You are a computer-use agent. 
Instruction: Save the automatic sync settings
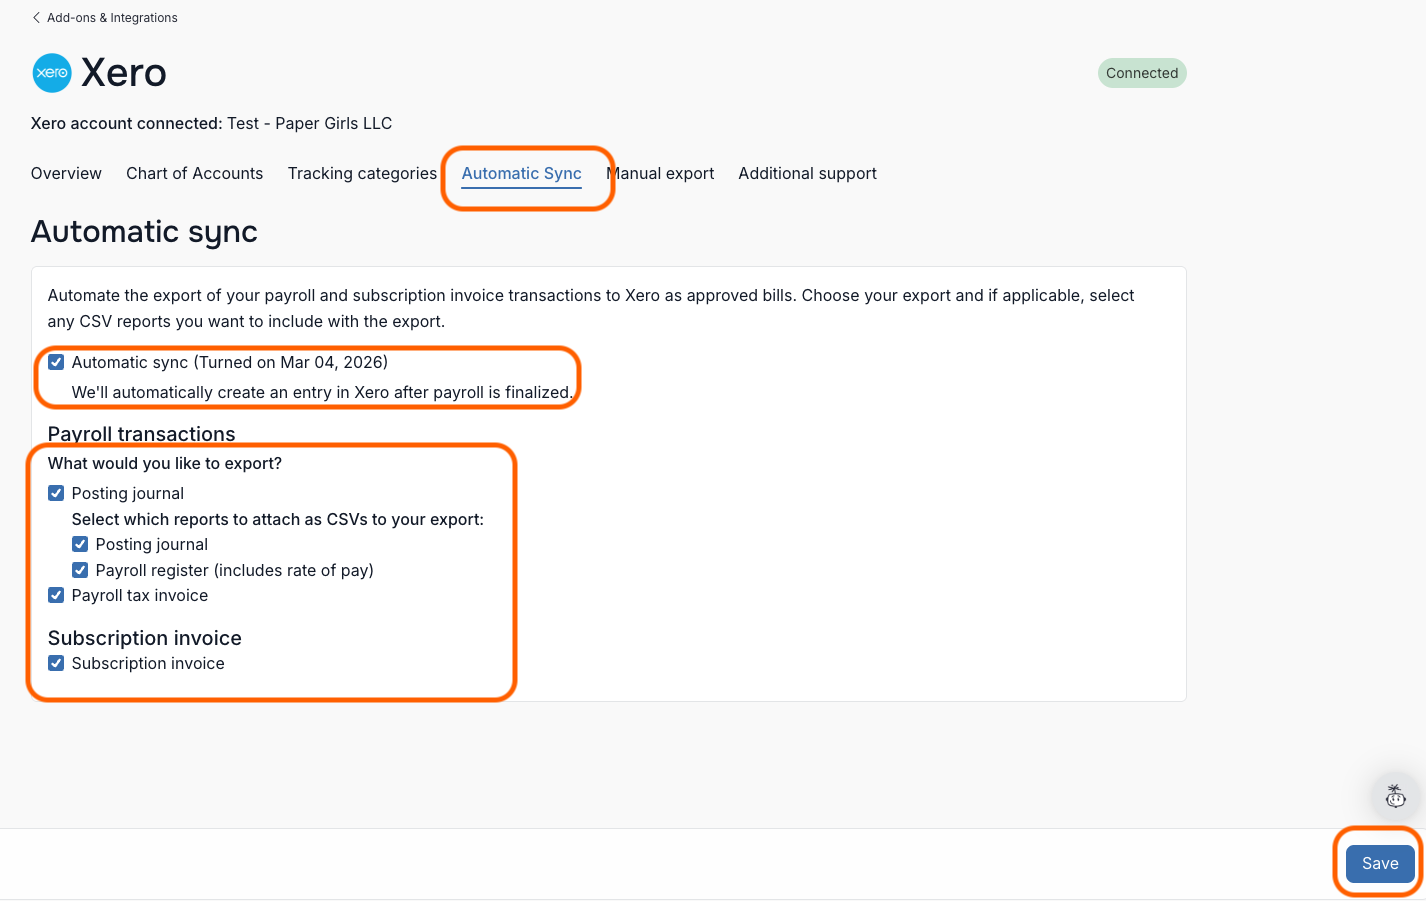(x=1380, y=864)
